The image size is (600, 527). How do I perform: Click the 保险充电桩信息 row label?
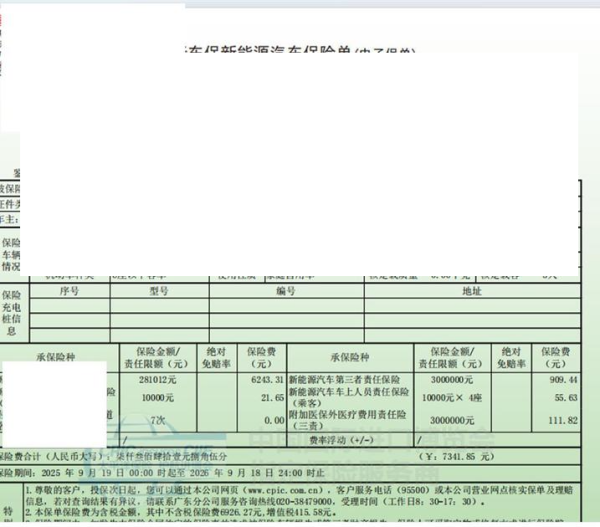click(x=11, y=313)
